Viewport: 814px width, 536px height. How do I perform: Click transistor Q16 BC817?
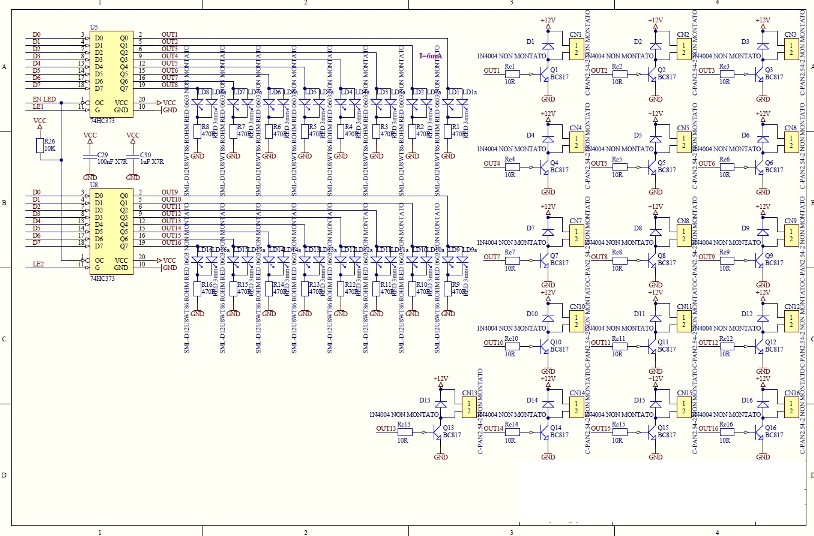pos(760,432)
